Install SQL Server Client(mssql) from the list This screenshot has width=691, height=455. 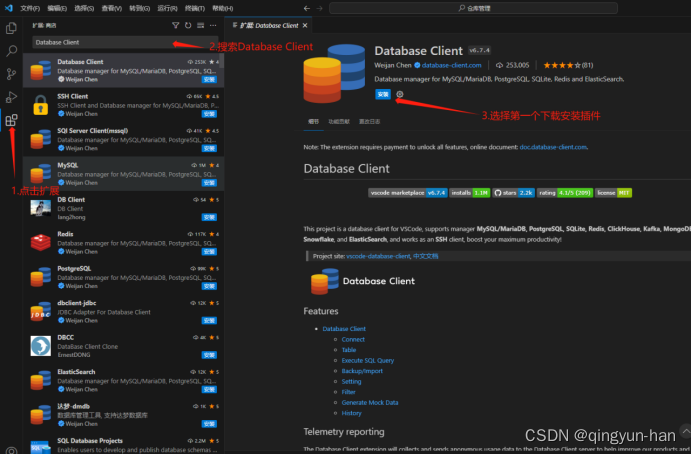click(209, 148)
